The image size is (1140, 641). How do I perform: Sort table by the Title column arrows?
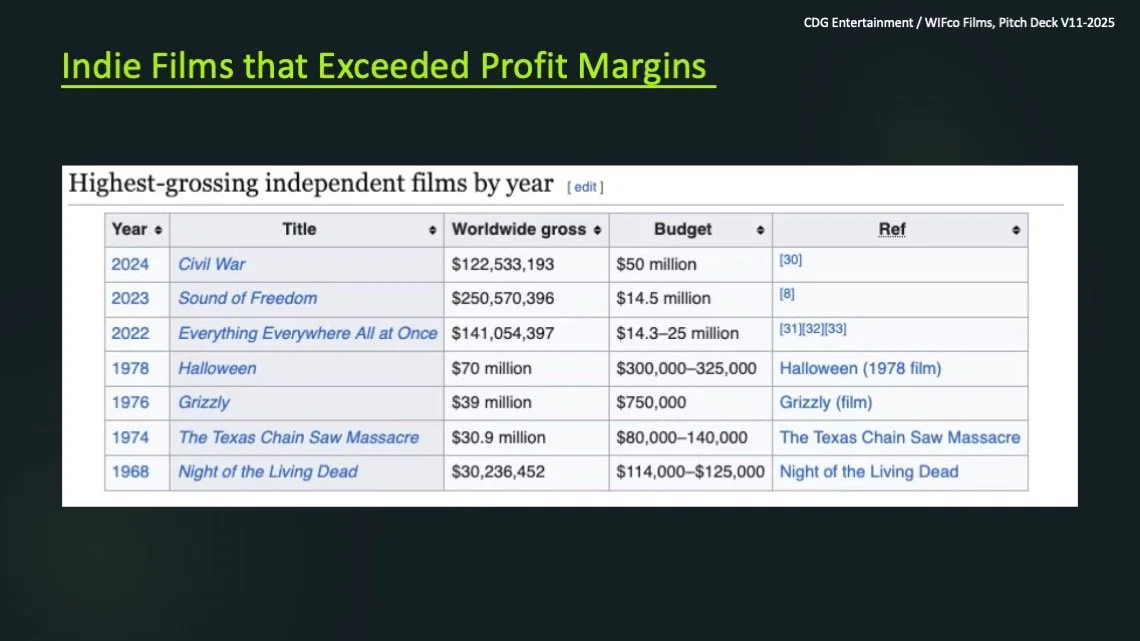pyautogui.click(x=433, y=230)
